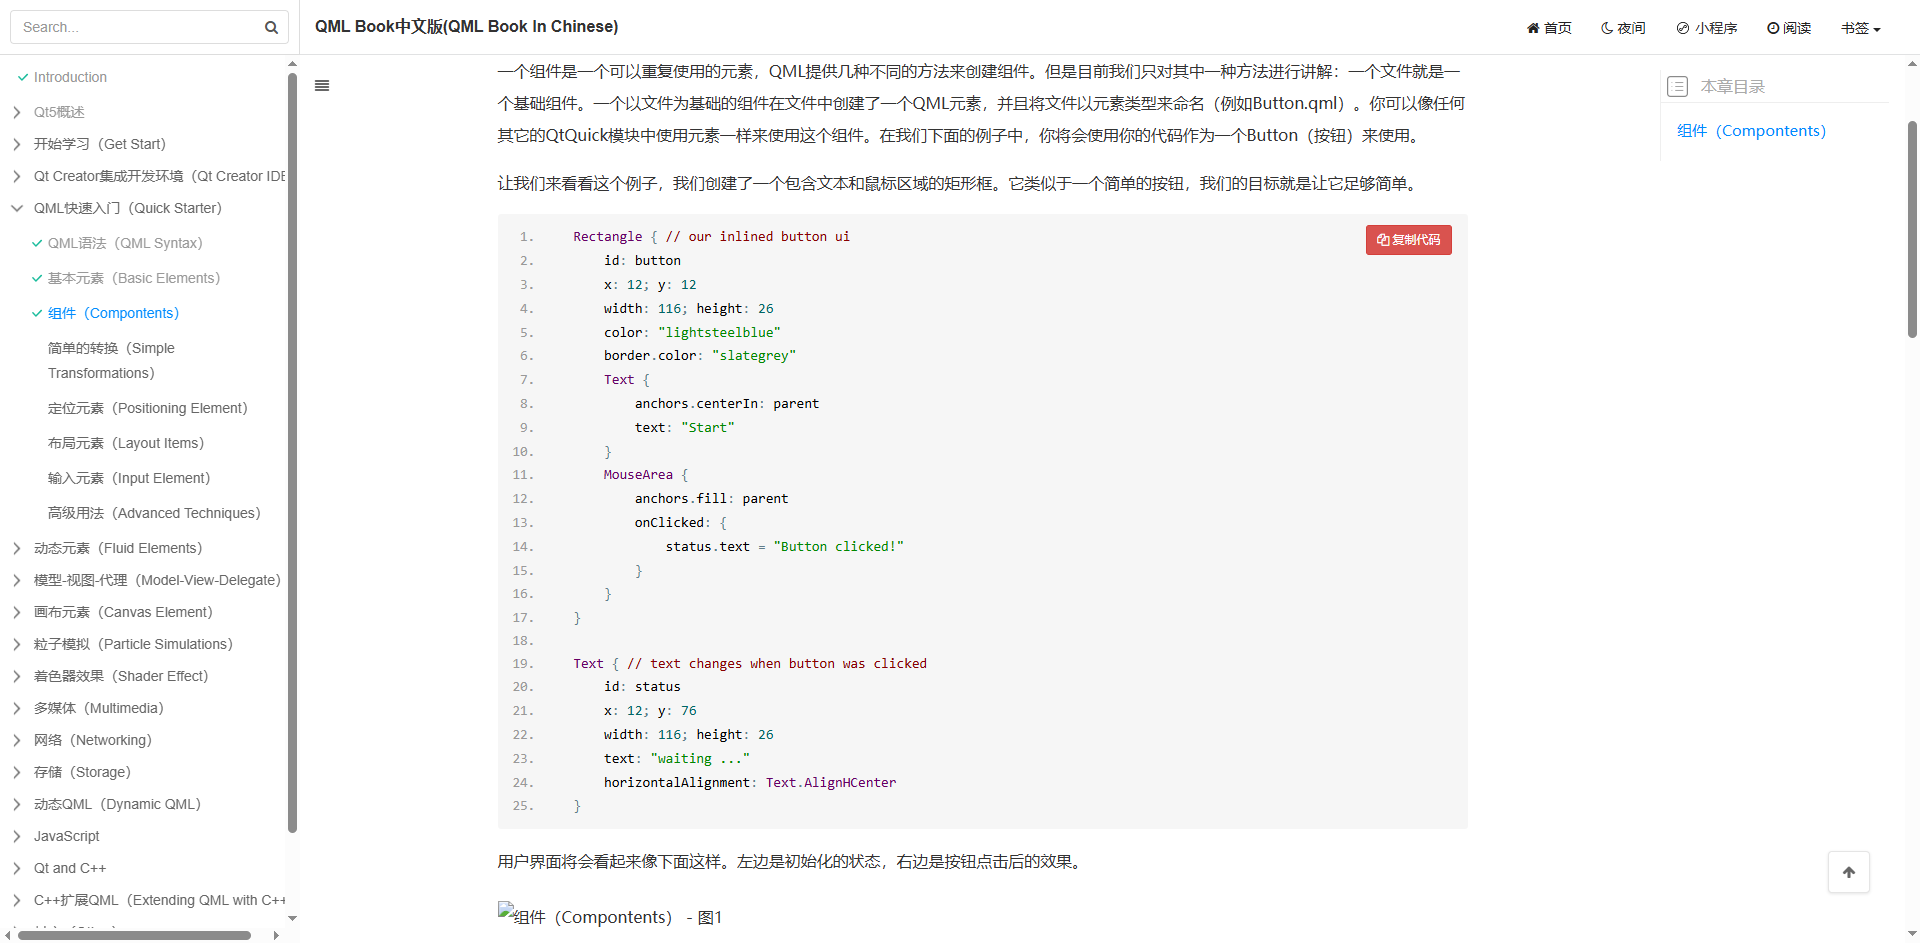Click the 小程序 mini-program icon
The height and width of the screenshot is (943, 1920).
pyautogui.click(x=1683, y=28)
